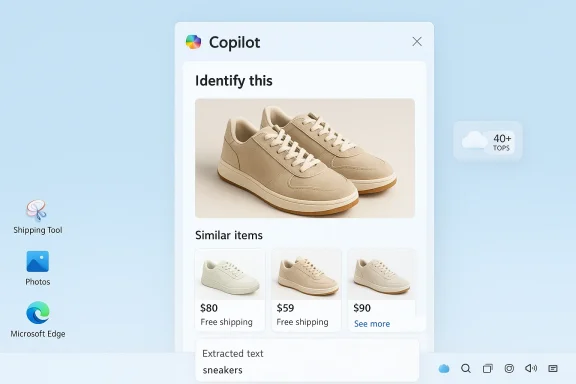Launch Microsoft Edge from the desktop
This screenshot has width=576, height=384.
pos(37,320)
